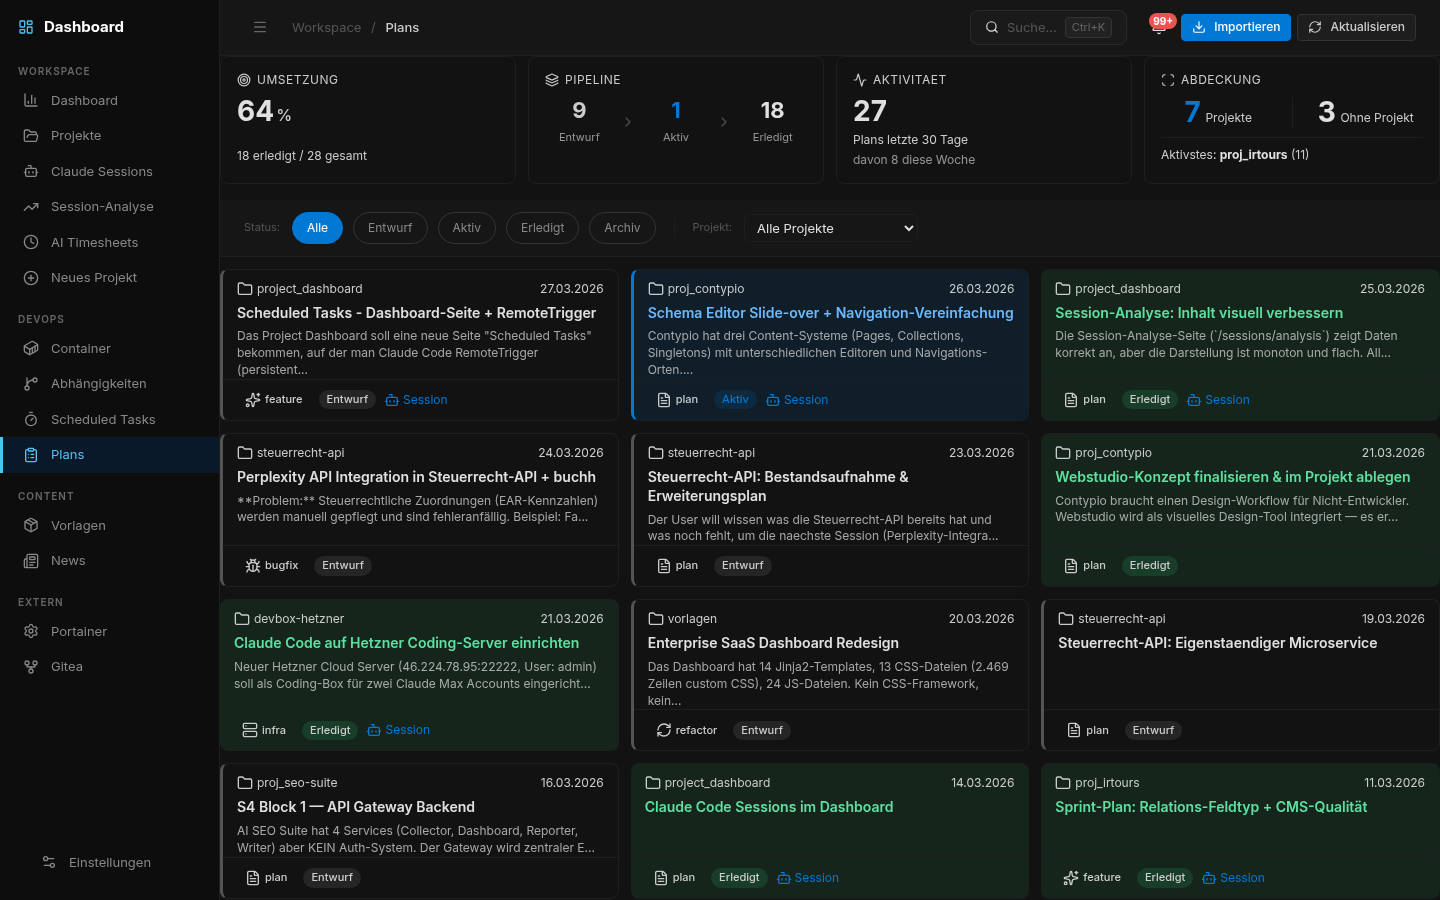Filter plans by Erledigt status
Image resolution: width=1440 pixels, height=900 pixels.
tap(542, 228)
